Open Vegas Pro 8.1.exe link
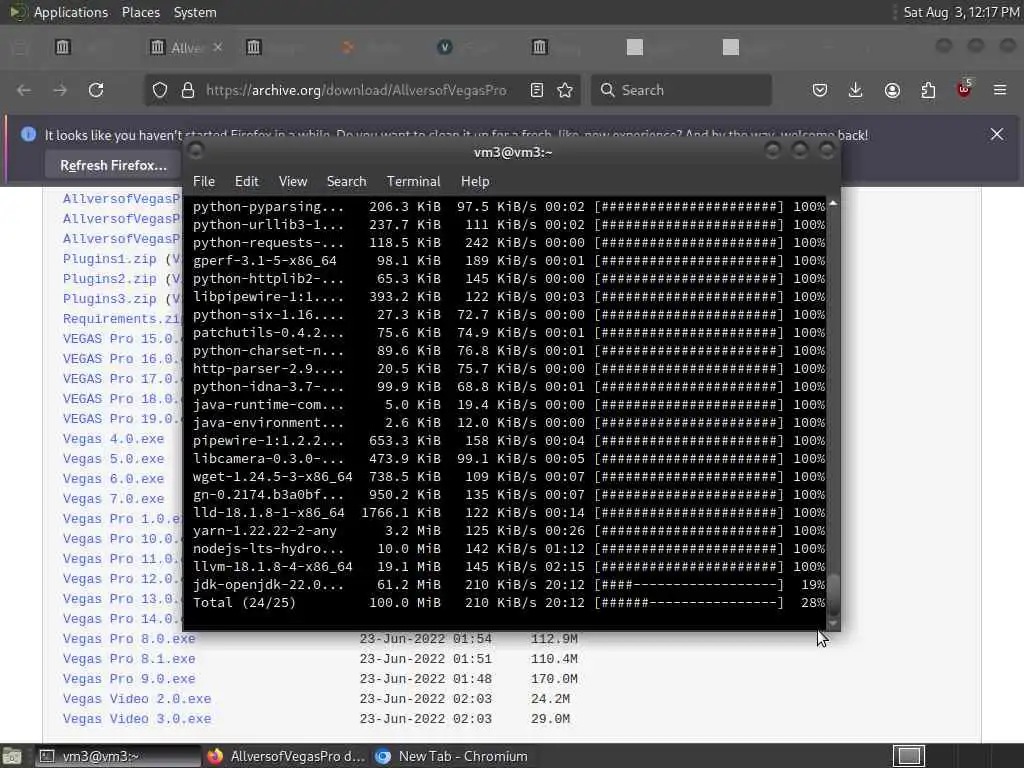This screenshot has height=768, width=1024. pos(129,659)
